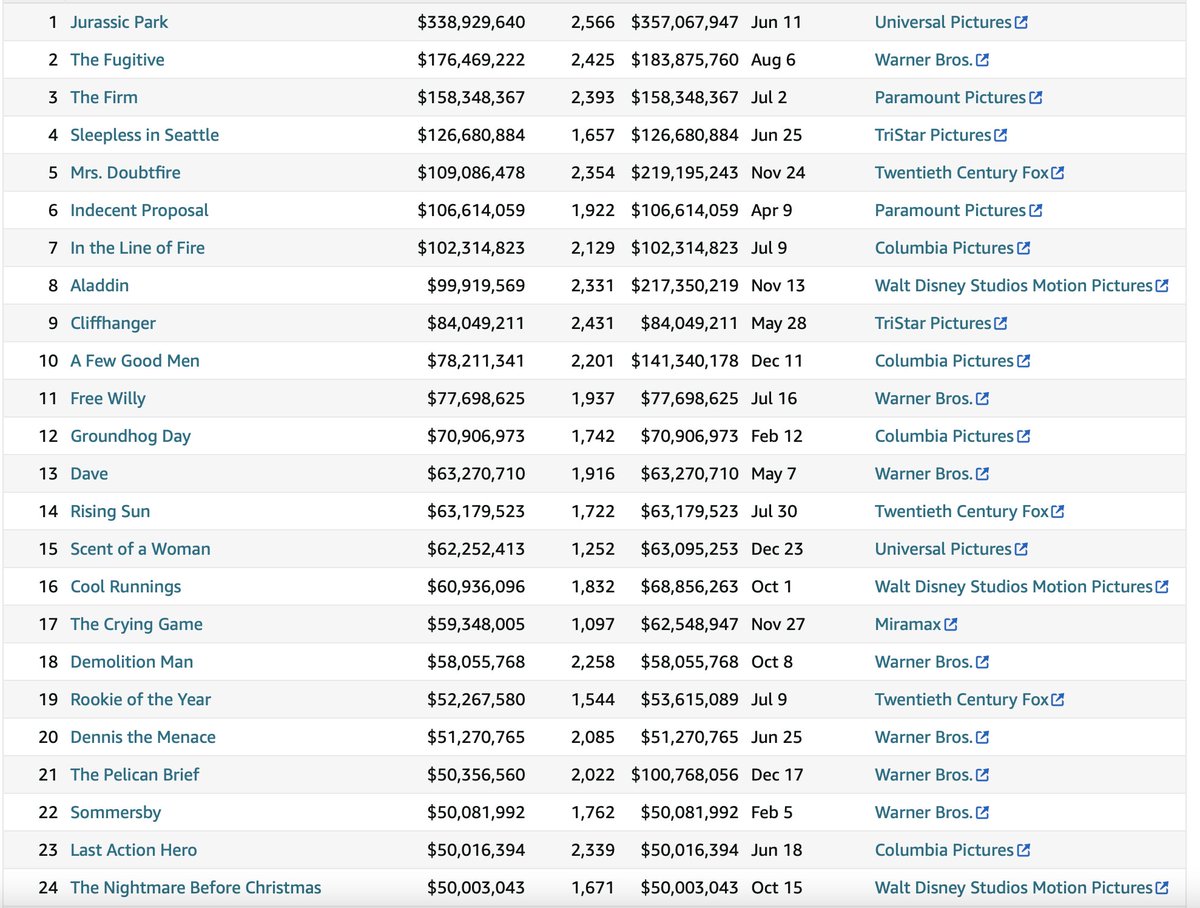Open Dennis the Menace link
This screenshot has height=908, width=1200.
point(143,738)
